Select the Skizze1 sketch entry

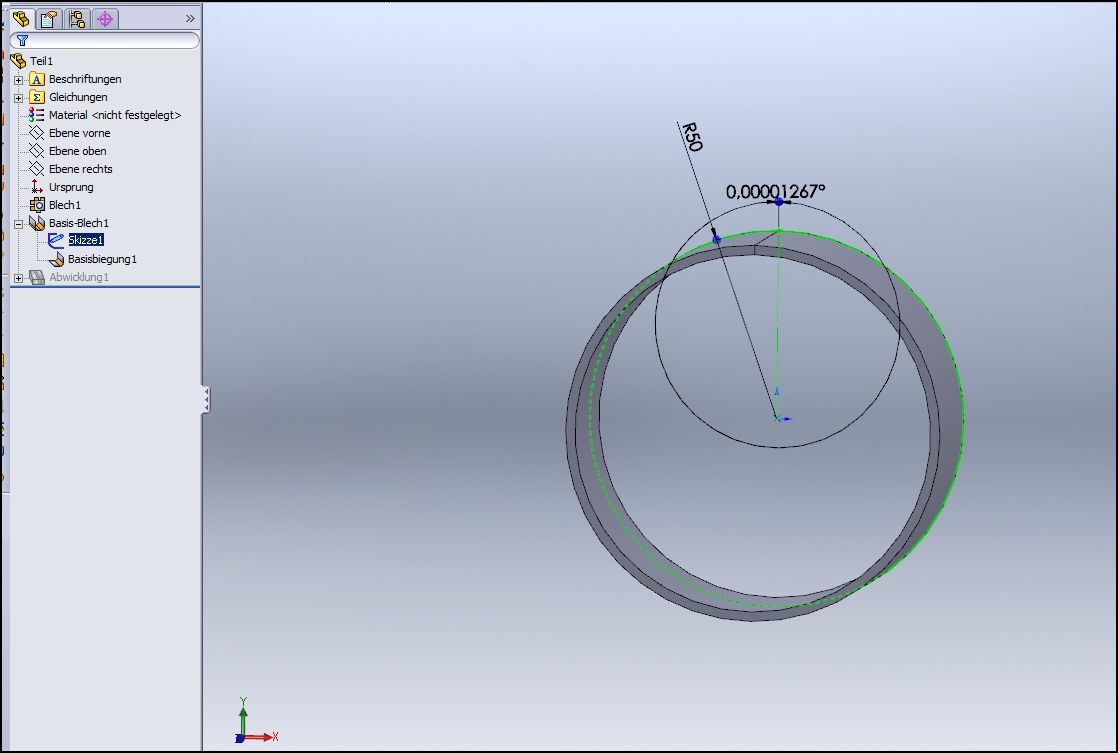click(86, 240)
